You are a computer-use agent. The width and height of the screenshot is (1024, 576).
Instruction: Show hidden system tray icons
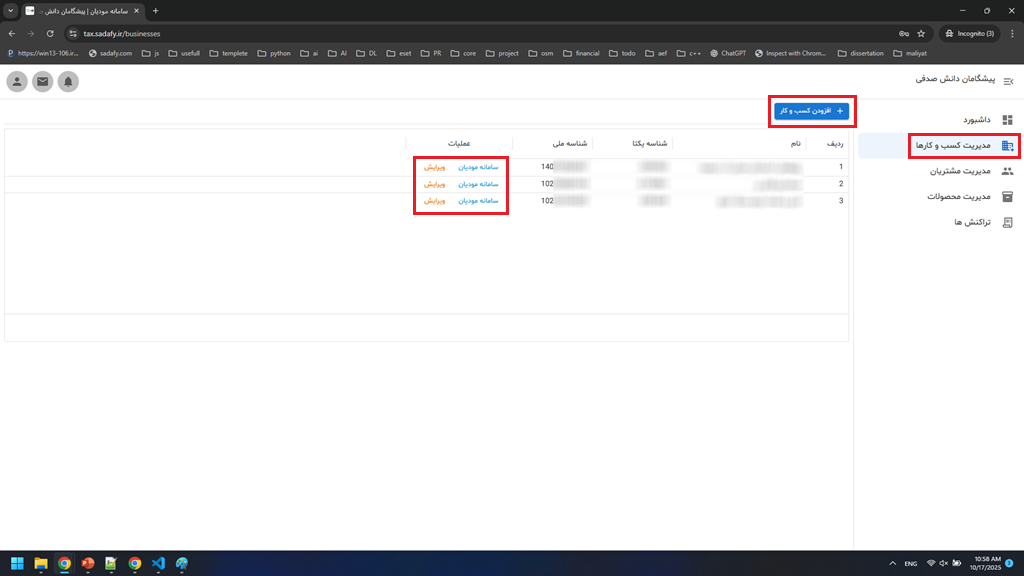[890, 563]
